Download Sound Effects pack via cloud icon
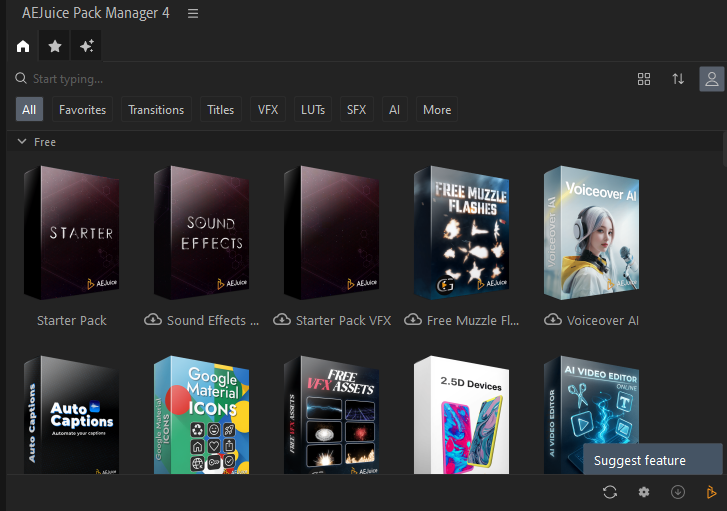This screenshot has height=511, width=727. tap(153, 319)
